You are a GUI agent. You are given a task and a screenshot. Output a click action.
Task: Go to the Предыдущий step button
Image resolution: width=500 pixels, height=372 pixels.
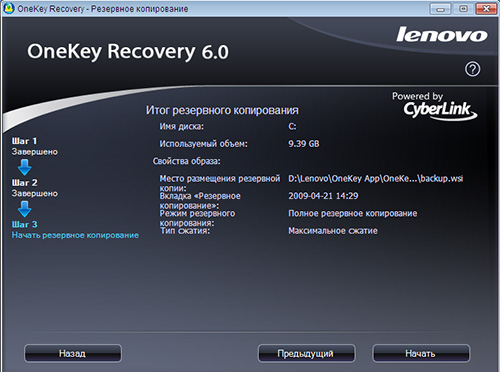coord(306,353)
